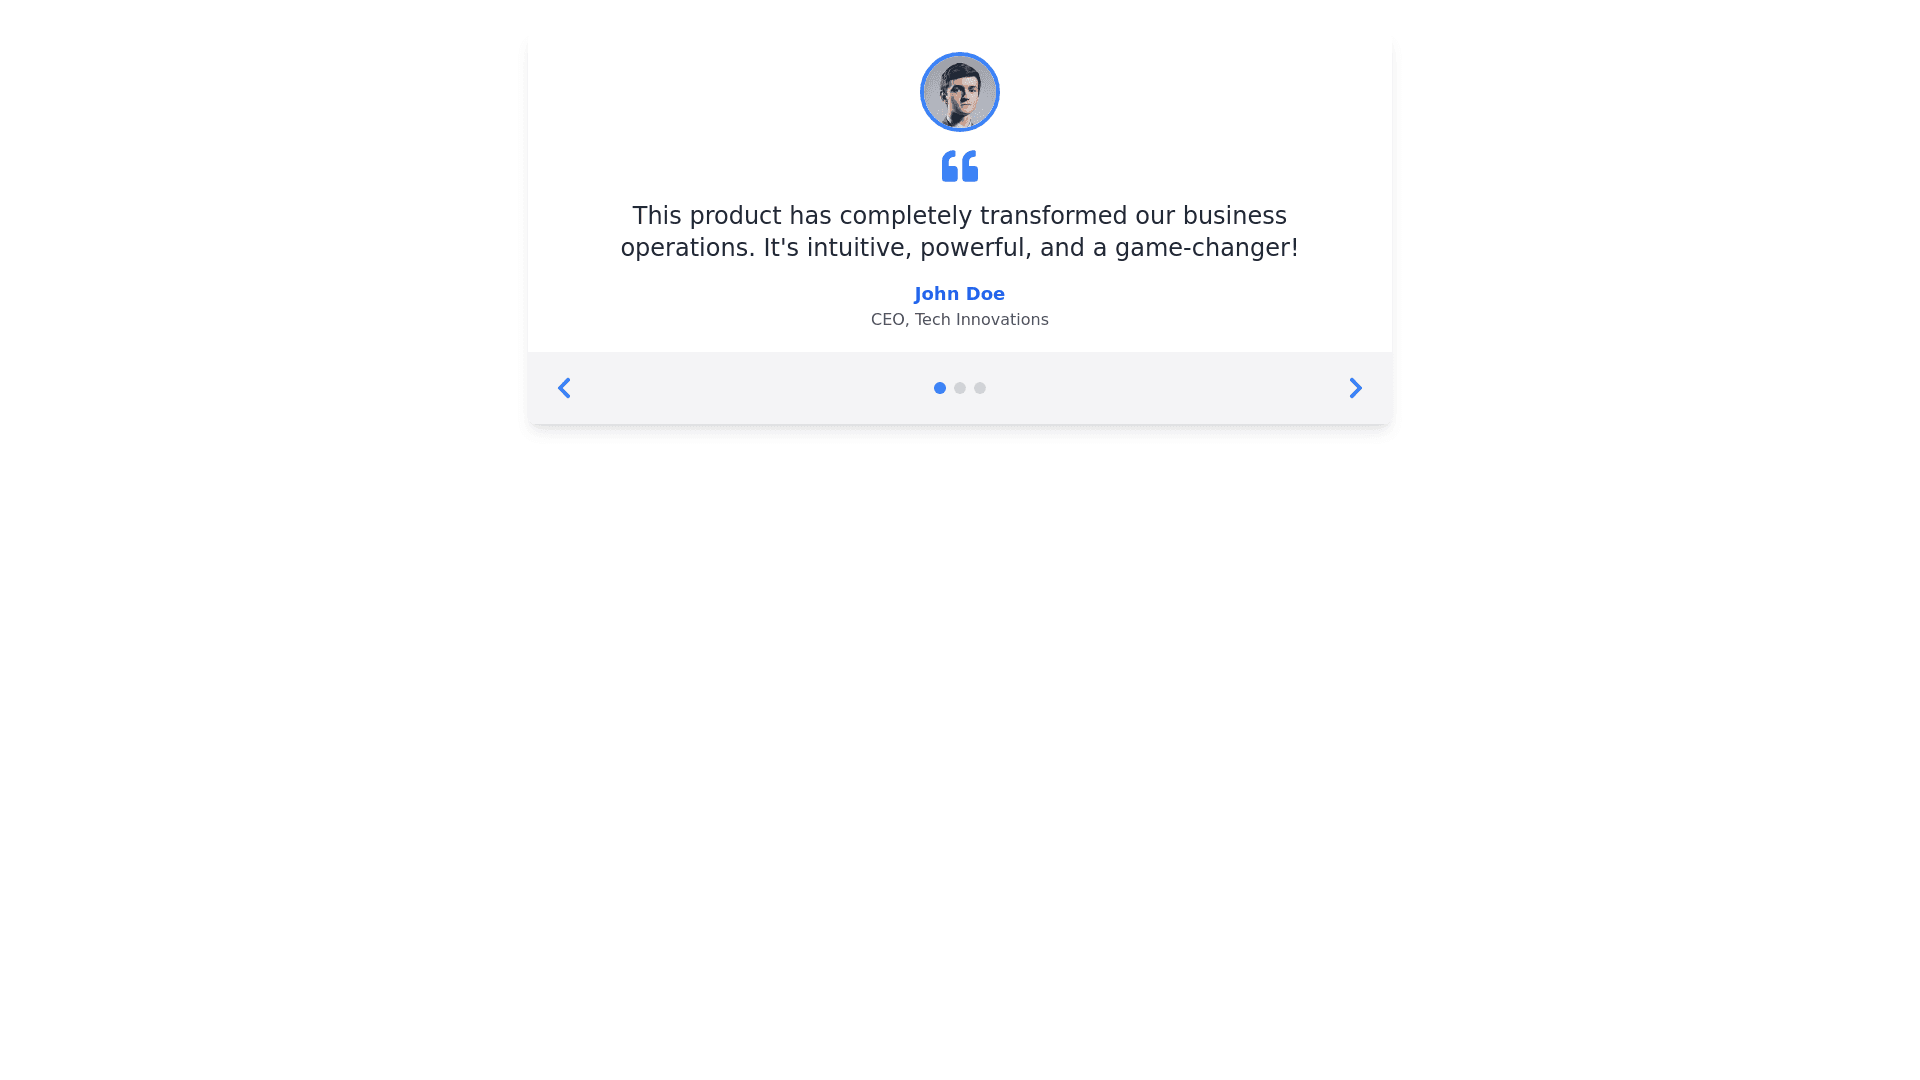Click the word 'completely' in the quote
Viewport: 1920px width, 1080px height.
[905, 216]
